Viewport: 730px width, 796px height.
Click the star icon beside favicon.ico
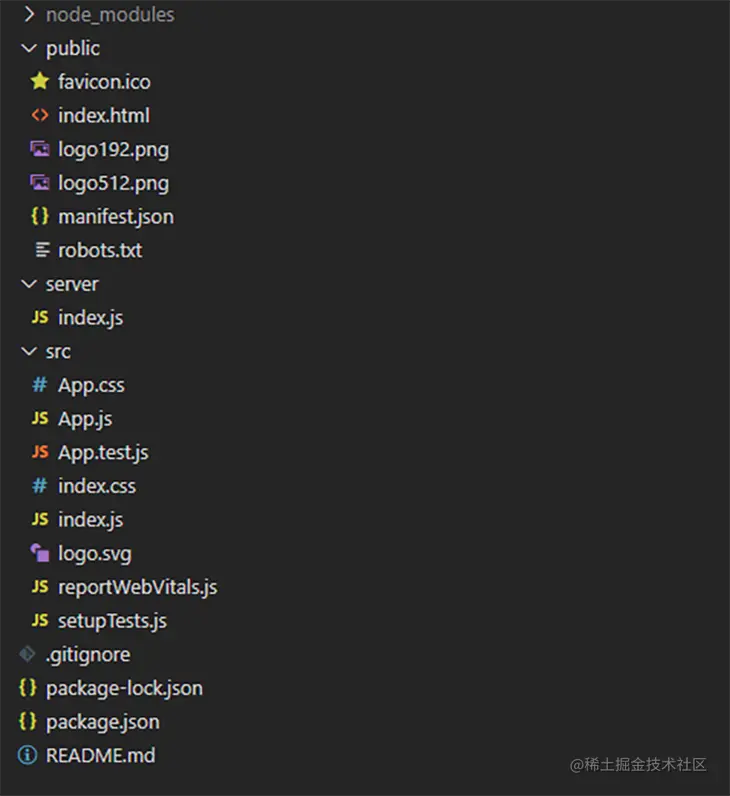(x=40, y=81)
